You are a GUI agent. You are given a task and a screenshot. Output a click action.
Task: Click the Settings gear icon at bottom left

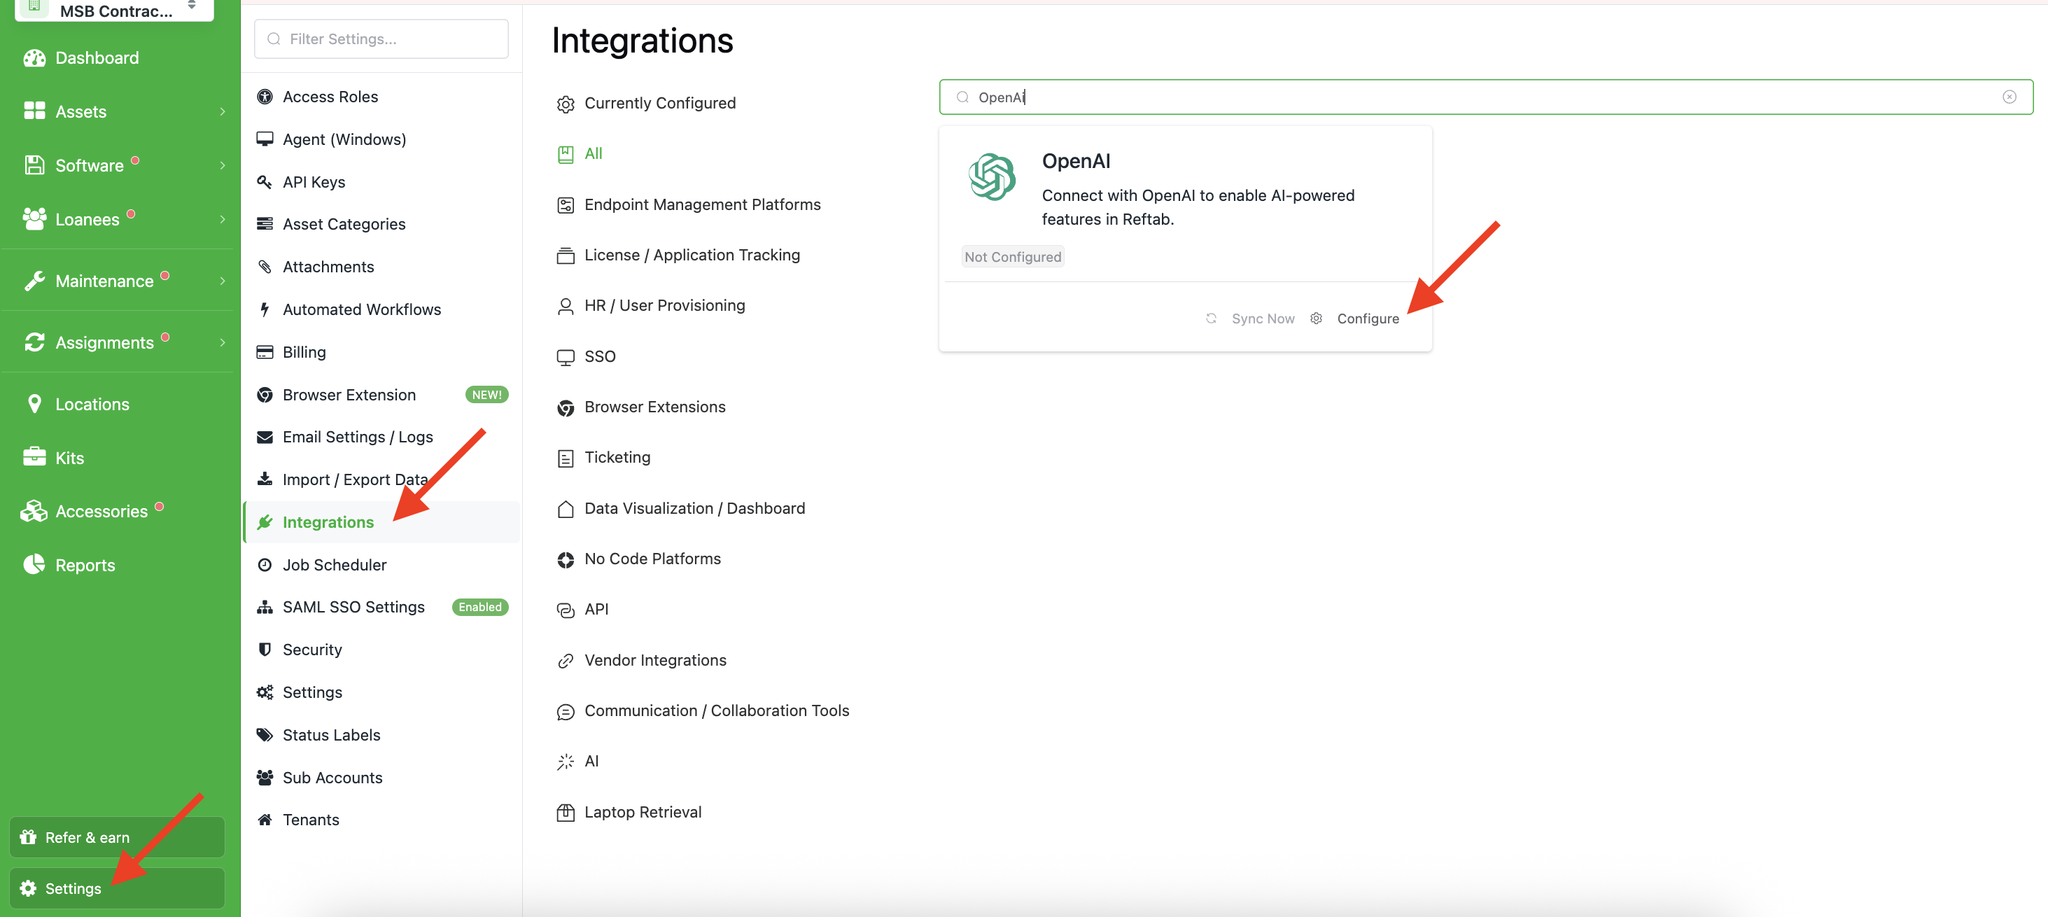click(28, 888)
